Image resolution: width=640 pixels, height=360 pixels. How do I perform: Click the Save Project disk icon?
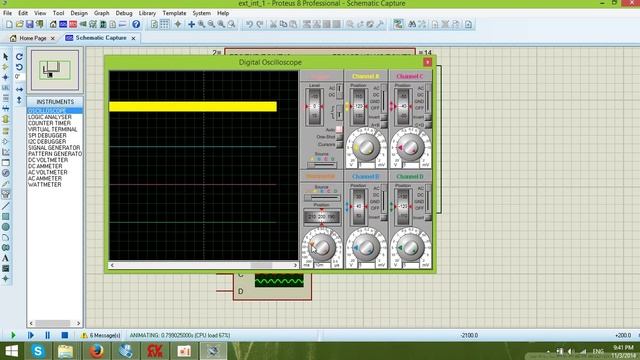[x=29, y=24]
